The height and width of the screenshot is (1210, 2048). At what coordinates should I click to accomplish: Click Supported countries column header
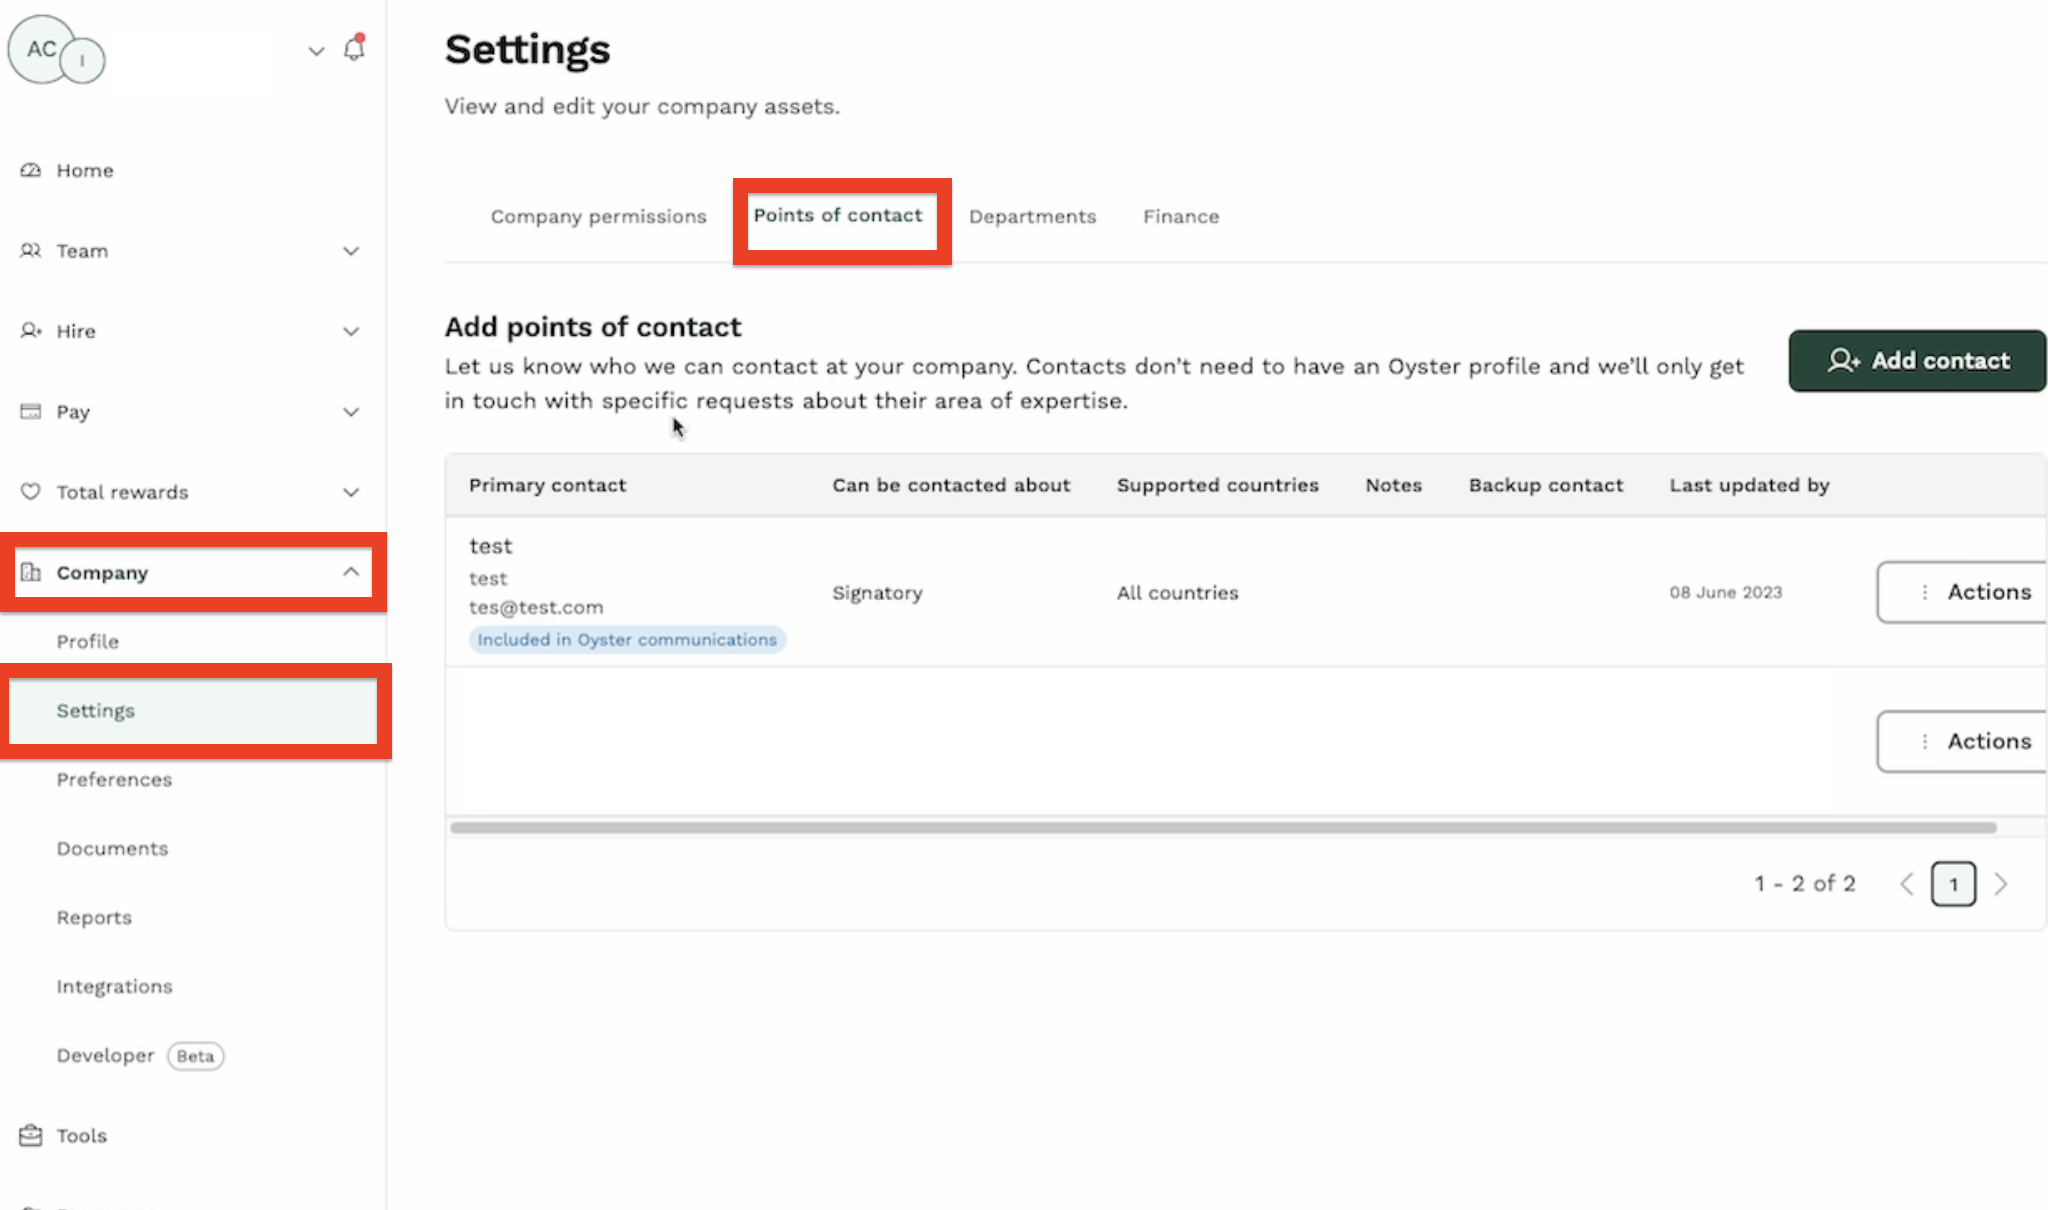pyautogui.click(x=1218, y=486)
